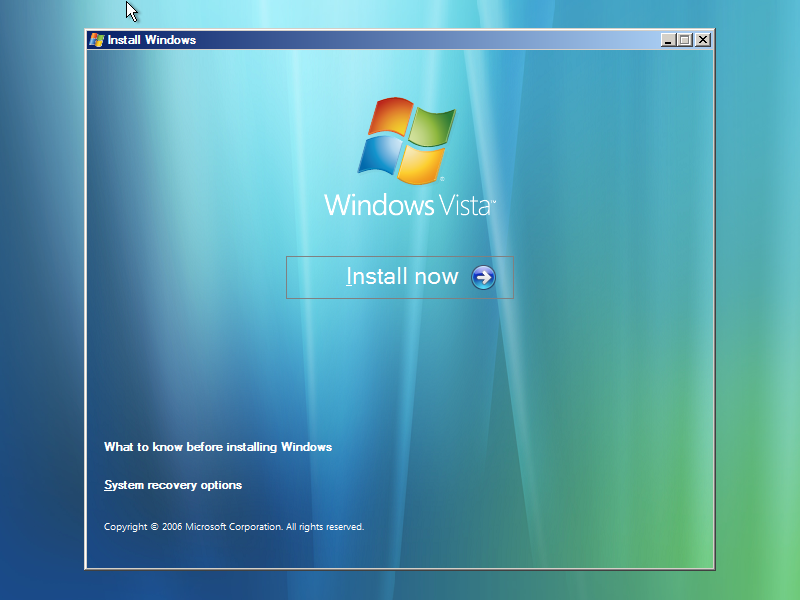Close the Install Windows window
The width and height of the screenshot is (800, 600).
(702, 40)
